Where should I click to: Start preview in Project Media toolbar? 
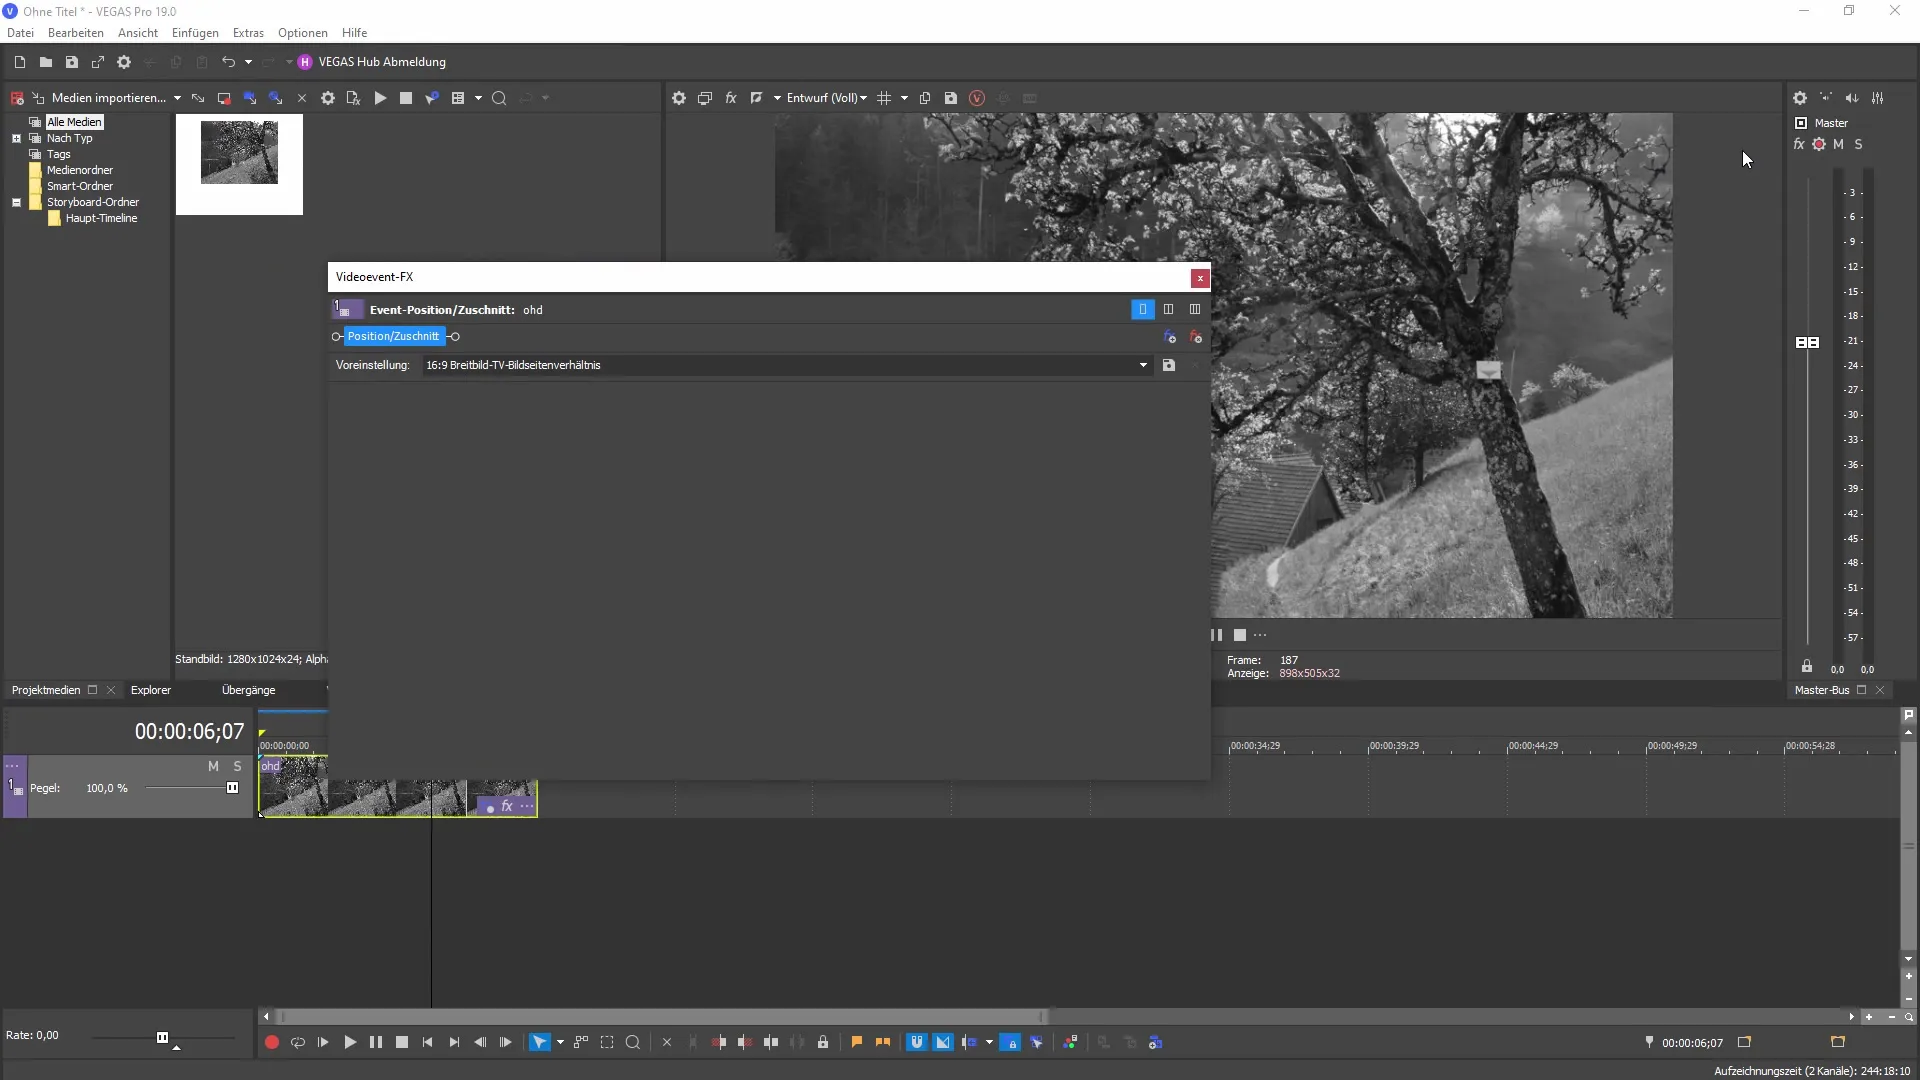click(x=380, y=98)
